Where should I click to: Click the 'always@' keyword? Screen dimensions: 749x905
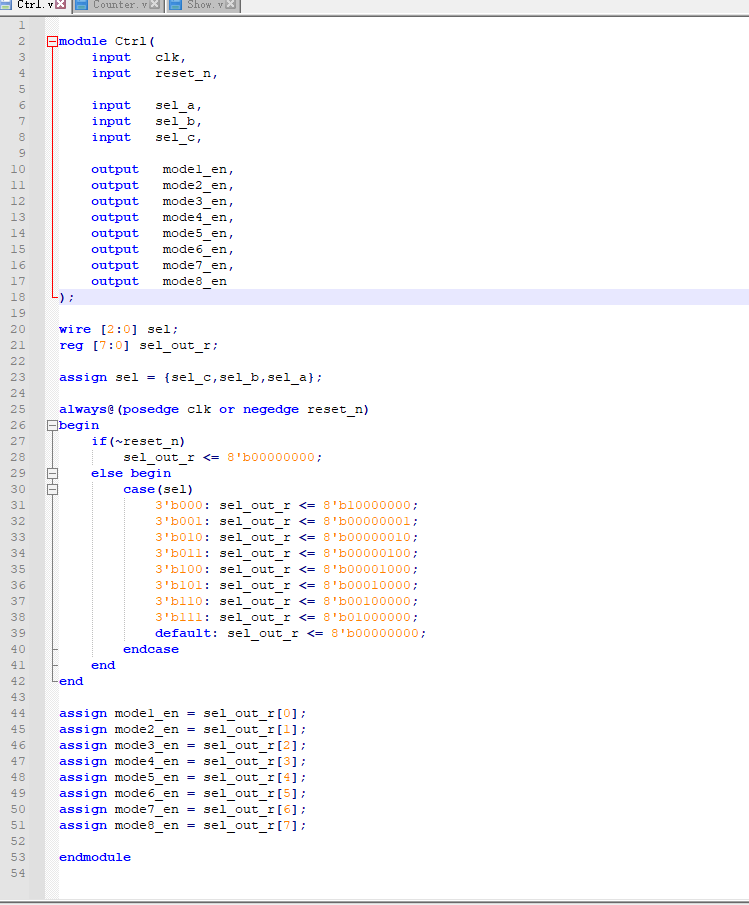click(87, 409)
